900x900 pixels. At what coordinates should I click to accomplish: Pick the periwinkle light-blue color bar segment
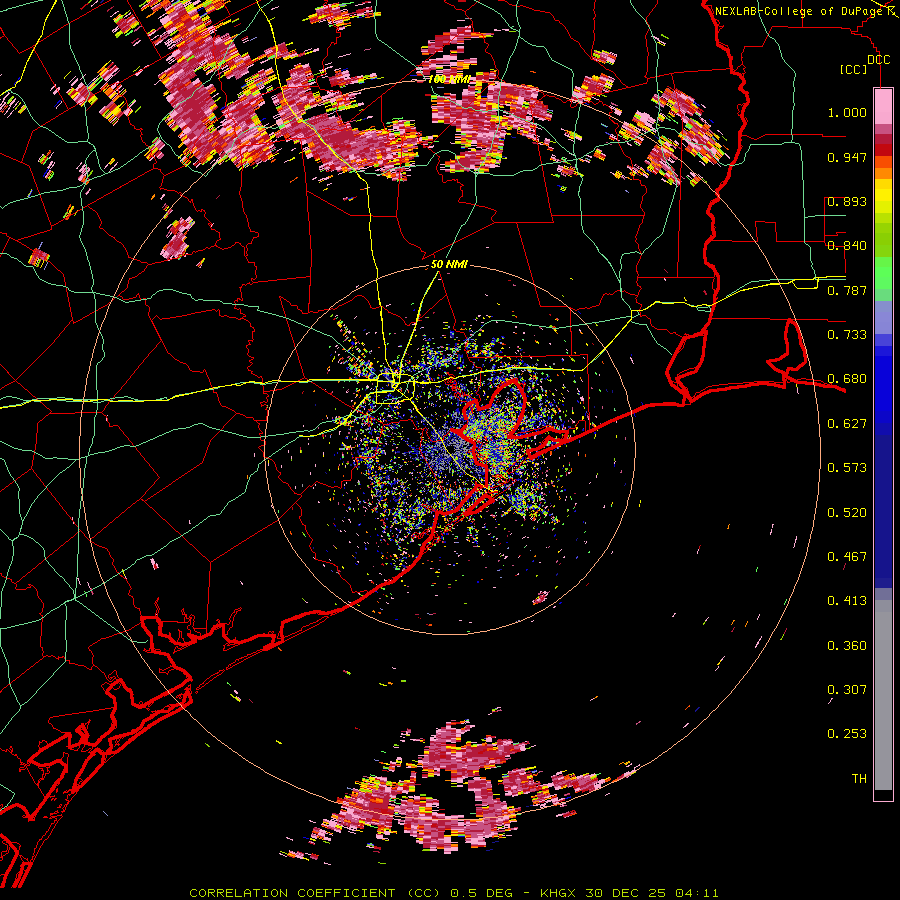coord(883,318)
